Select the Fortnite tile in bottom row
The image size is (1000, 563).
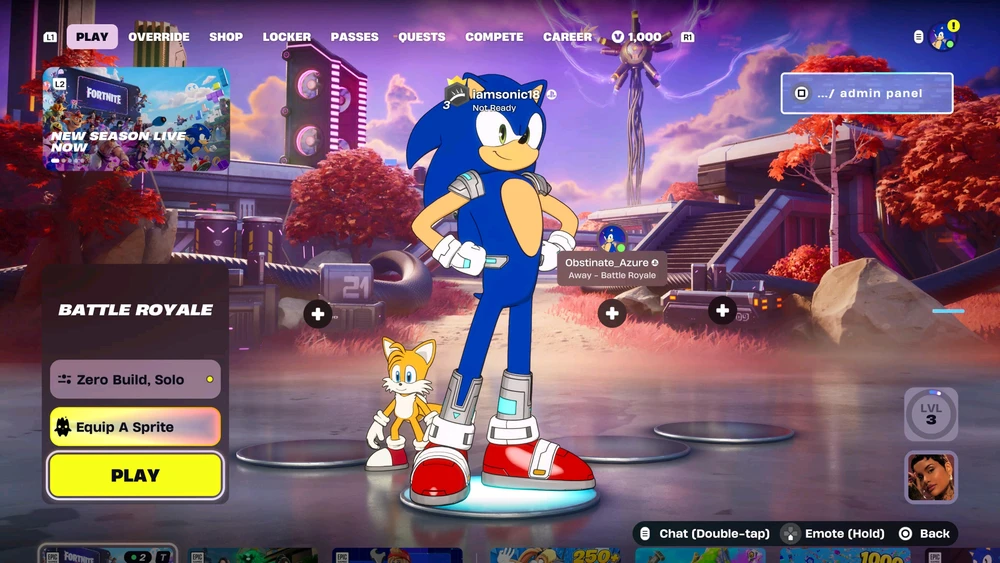[107, 554]
